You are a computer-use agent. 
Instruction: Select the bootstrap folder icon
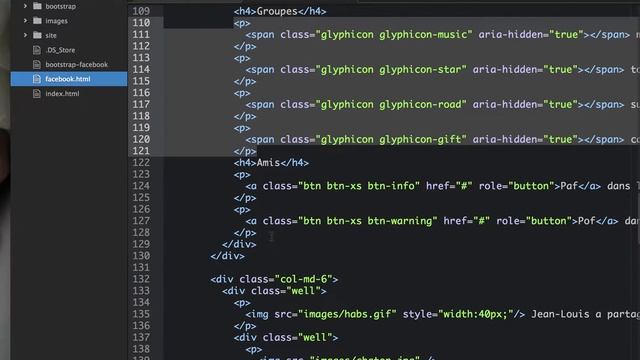tap(37, 6)
